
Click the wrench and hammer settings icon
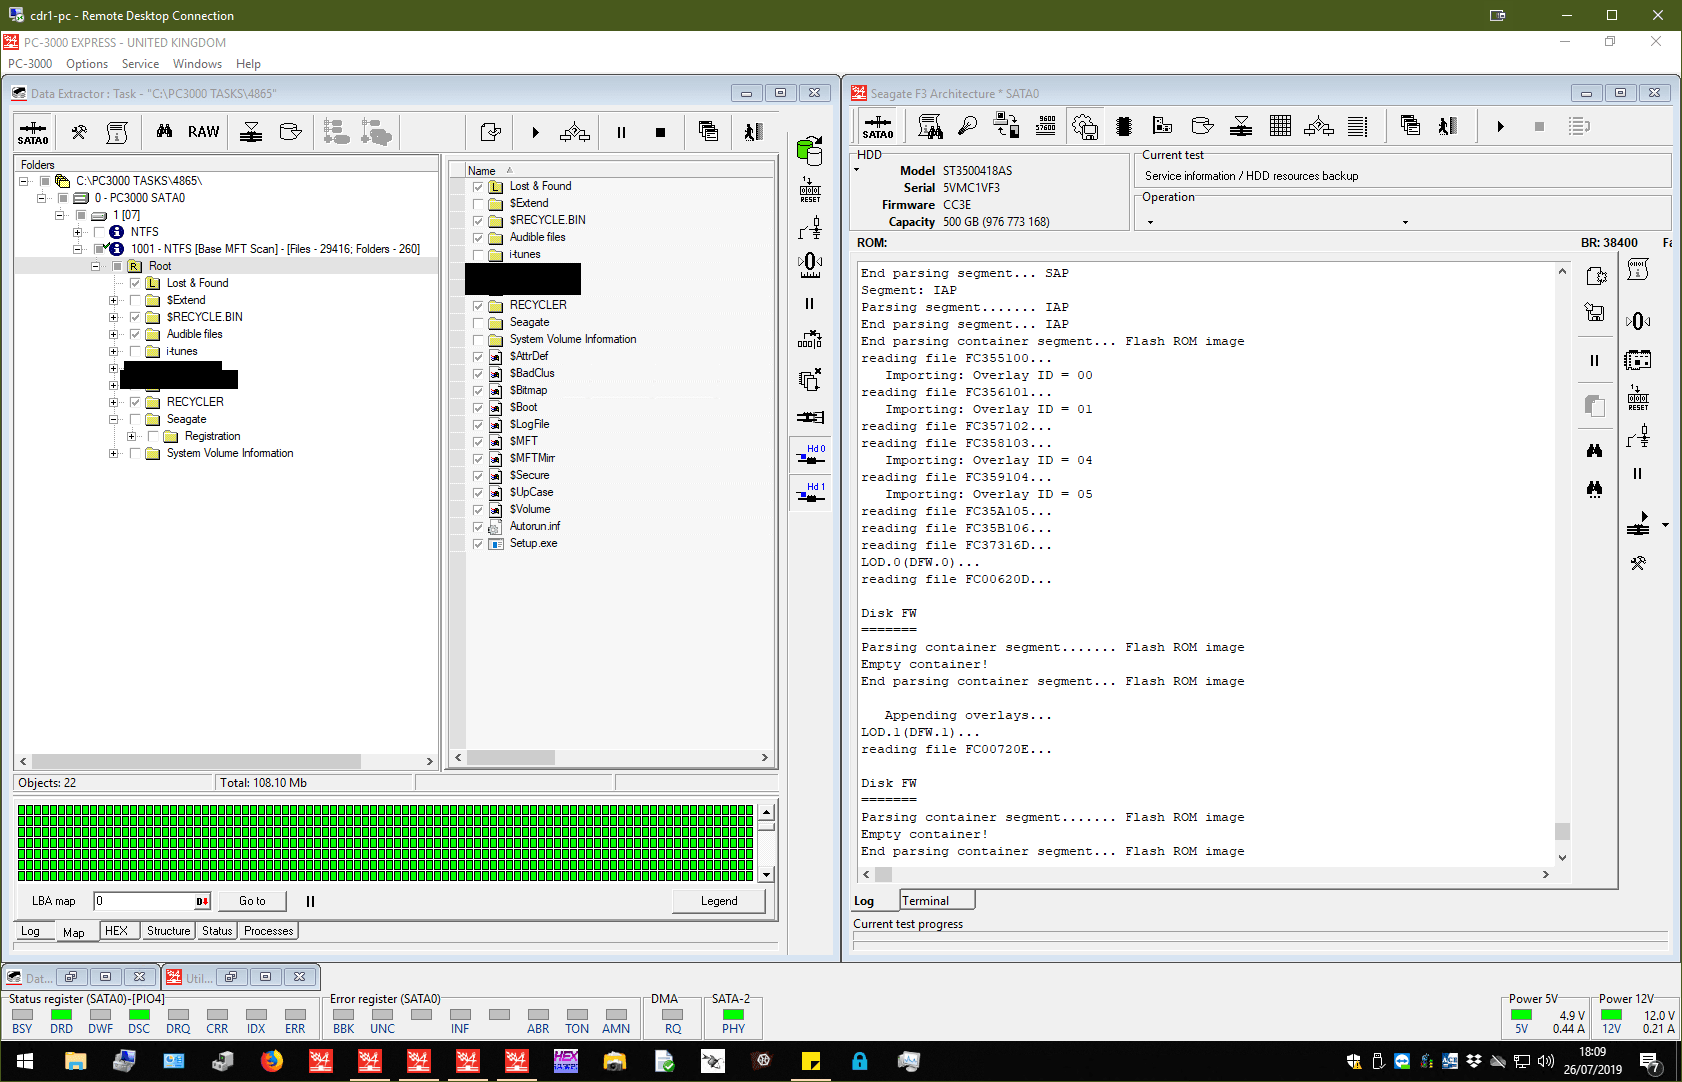click(x=79, y=132)
